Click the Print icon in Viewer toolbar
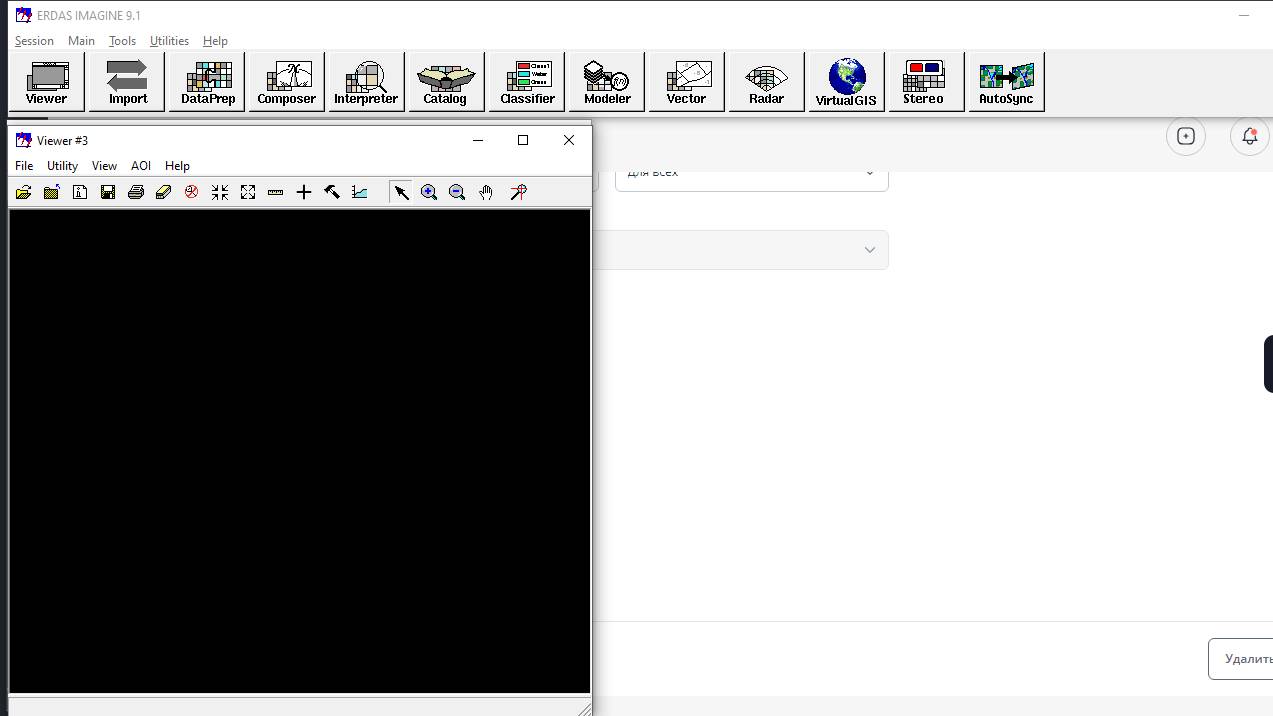This screenshot has width=1273, height=716. coord(135,192)
